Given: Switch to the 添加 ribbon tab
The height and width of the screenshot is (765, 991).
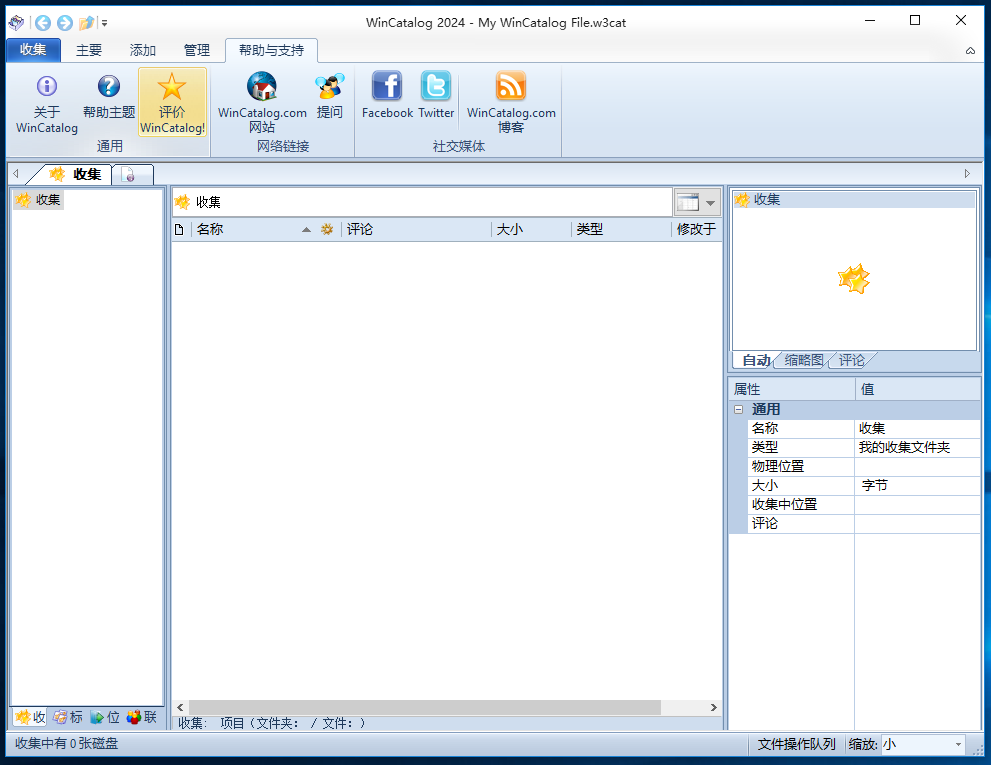Looking at the screenshot, I should (x=143, y=50).
